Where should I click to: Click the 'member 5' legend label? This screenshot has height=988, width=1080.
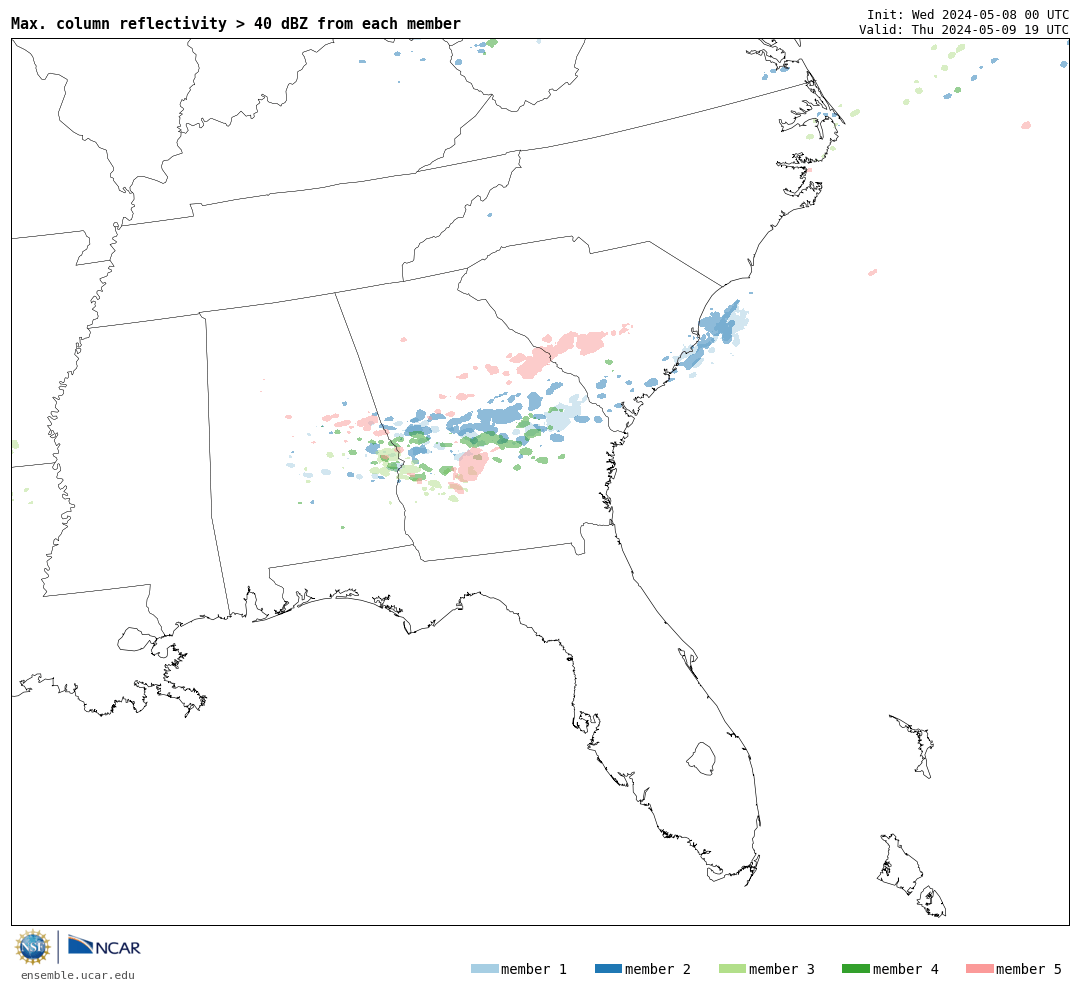pyautogui.click(x=1029, y=969)
